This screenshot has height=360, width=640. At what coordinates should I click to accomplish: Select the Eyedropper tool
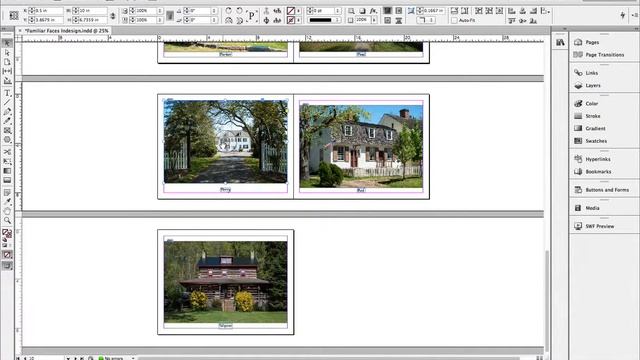7,202
